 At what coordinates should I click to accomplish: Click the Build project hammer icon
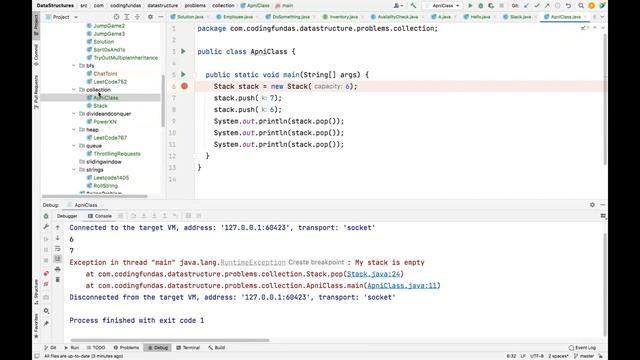[x=413, y=6]
